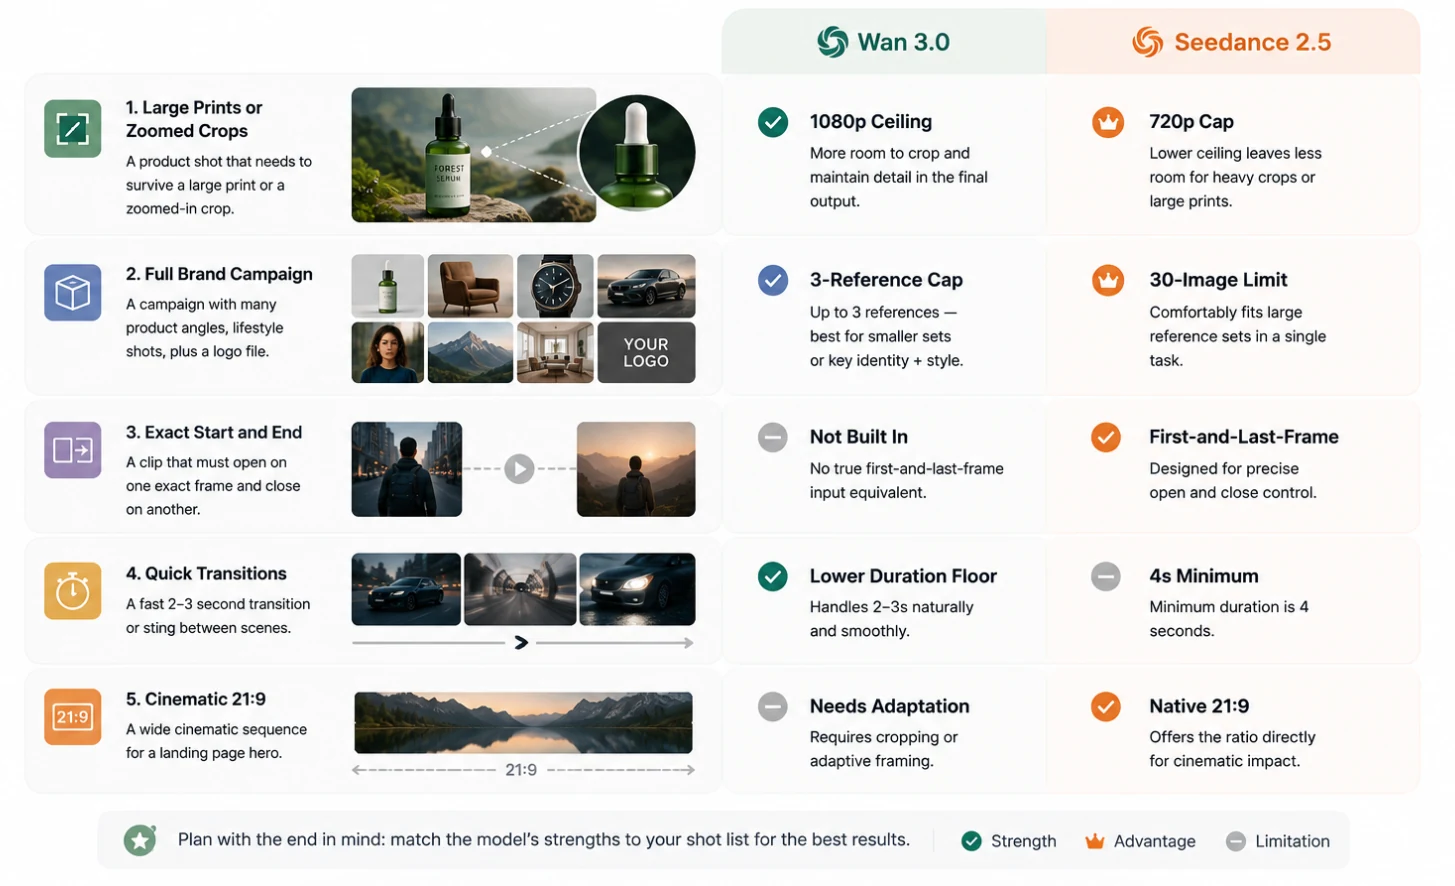Click the YOUR LOGO placeholder tile
The width and height of the screenshot is (1455, 886).
coord(646,352)
